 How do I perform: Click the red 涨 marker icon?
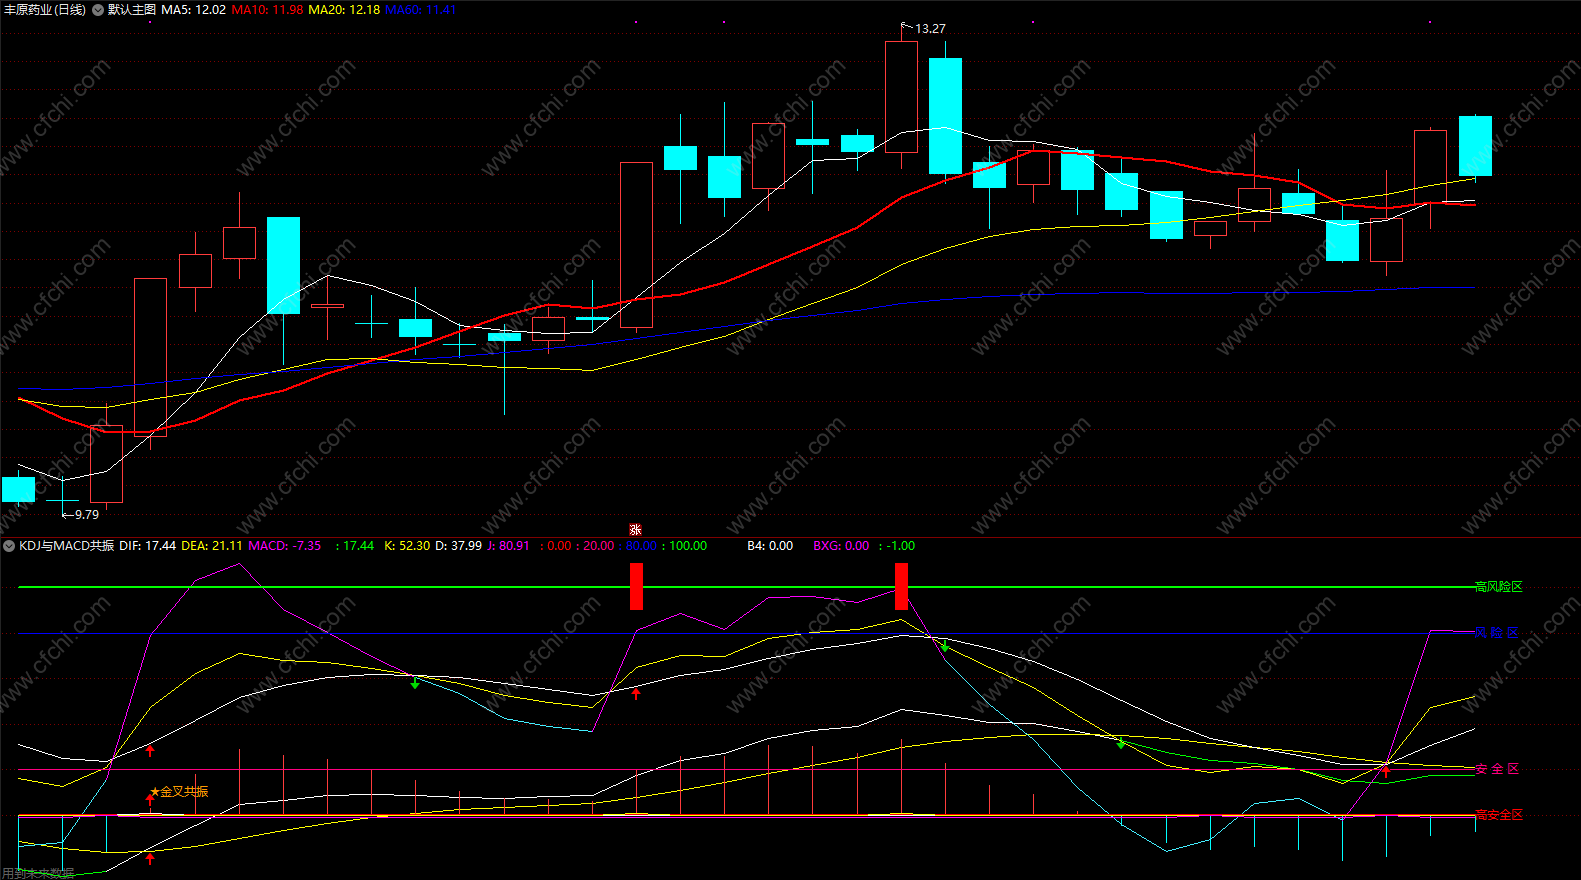click(635, 530)
